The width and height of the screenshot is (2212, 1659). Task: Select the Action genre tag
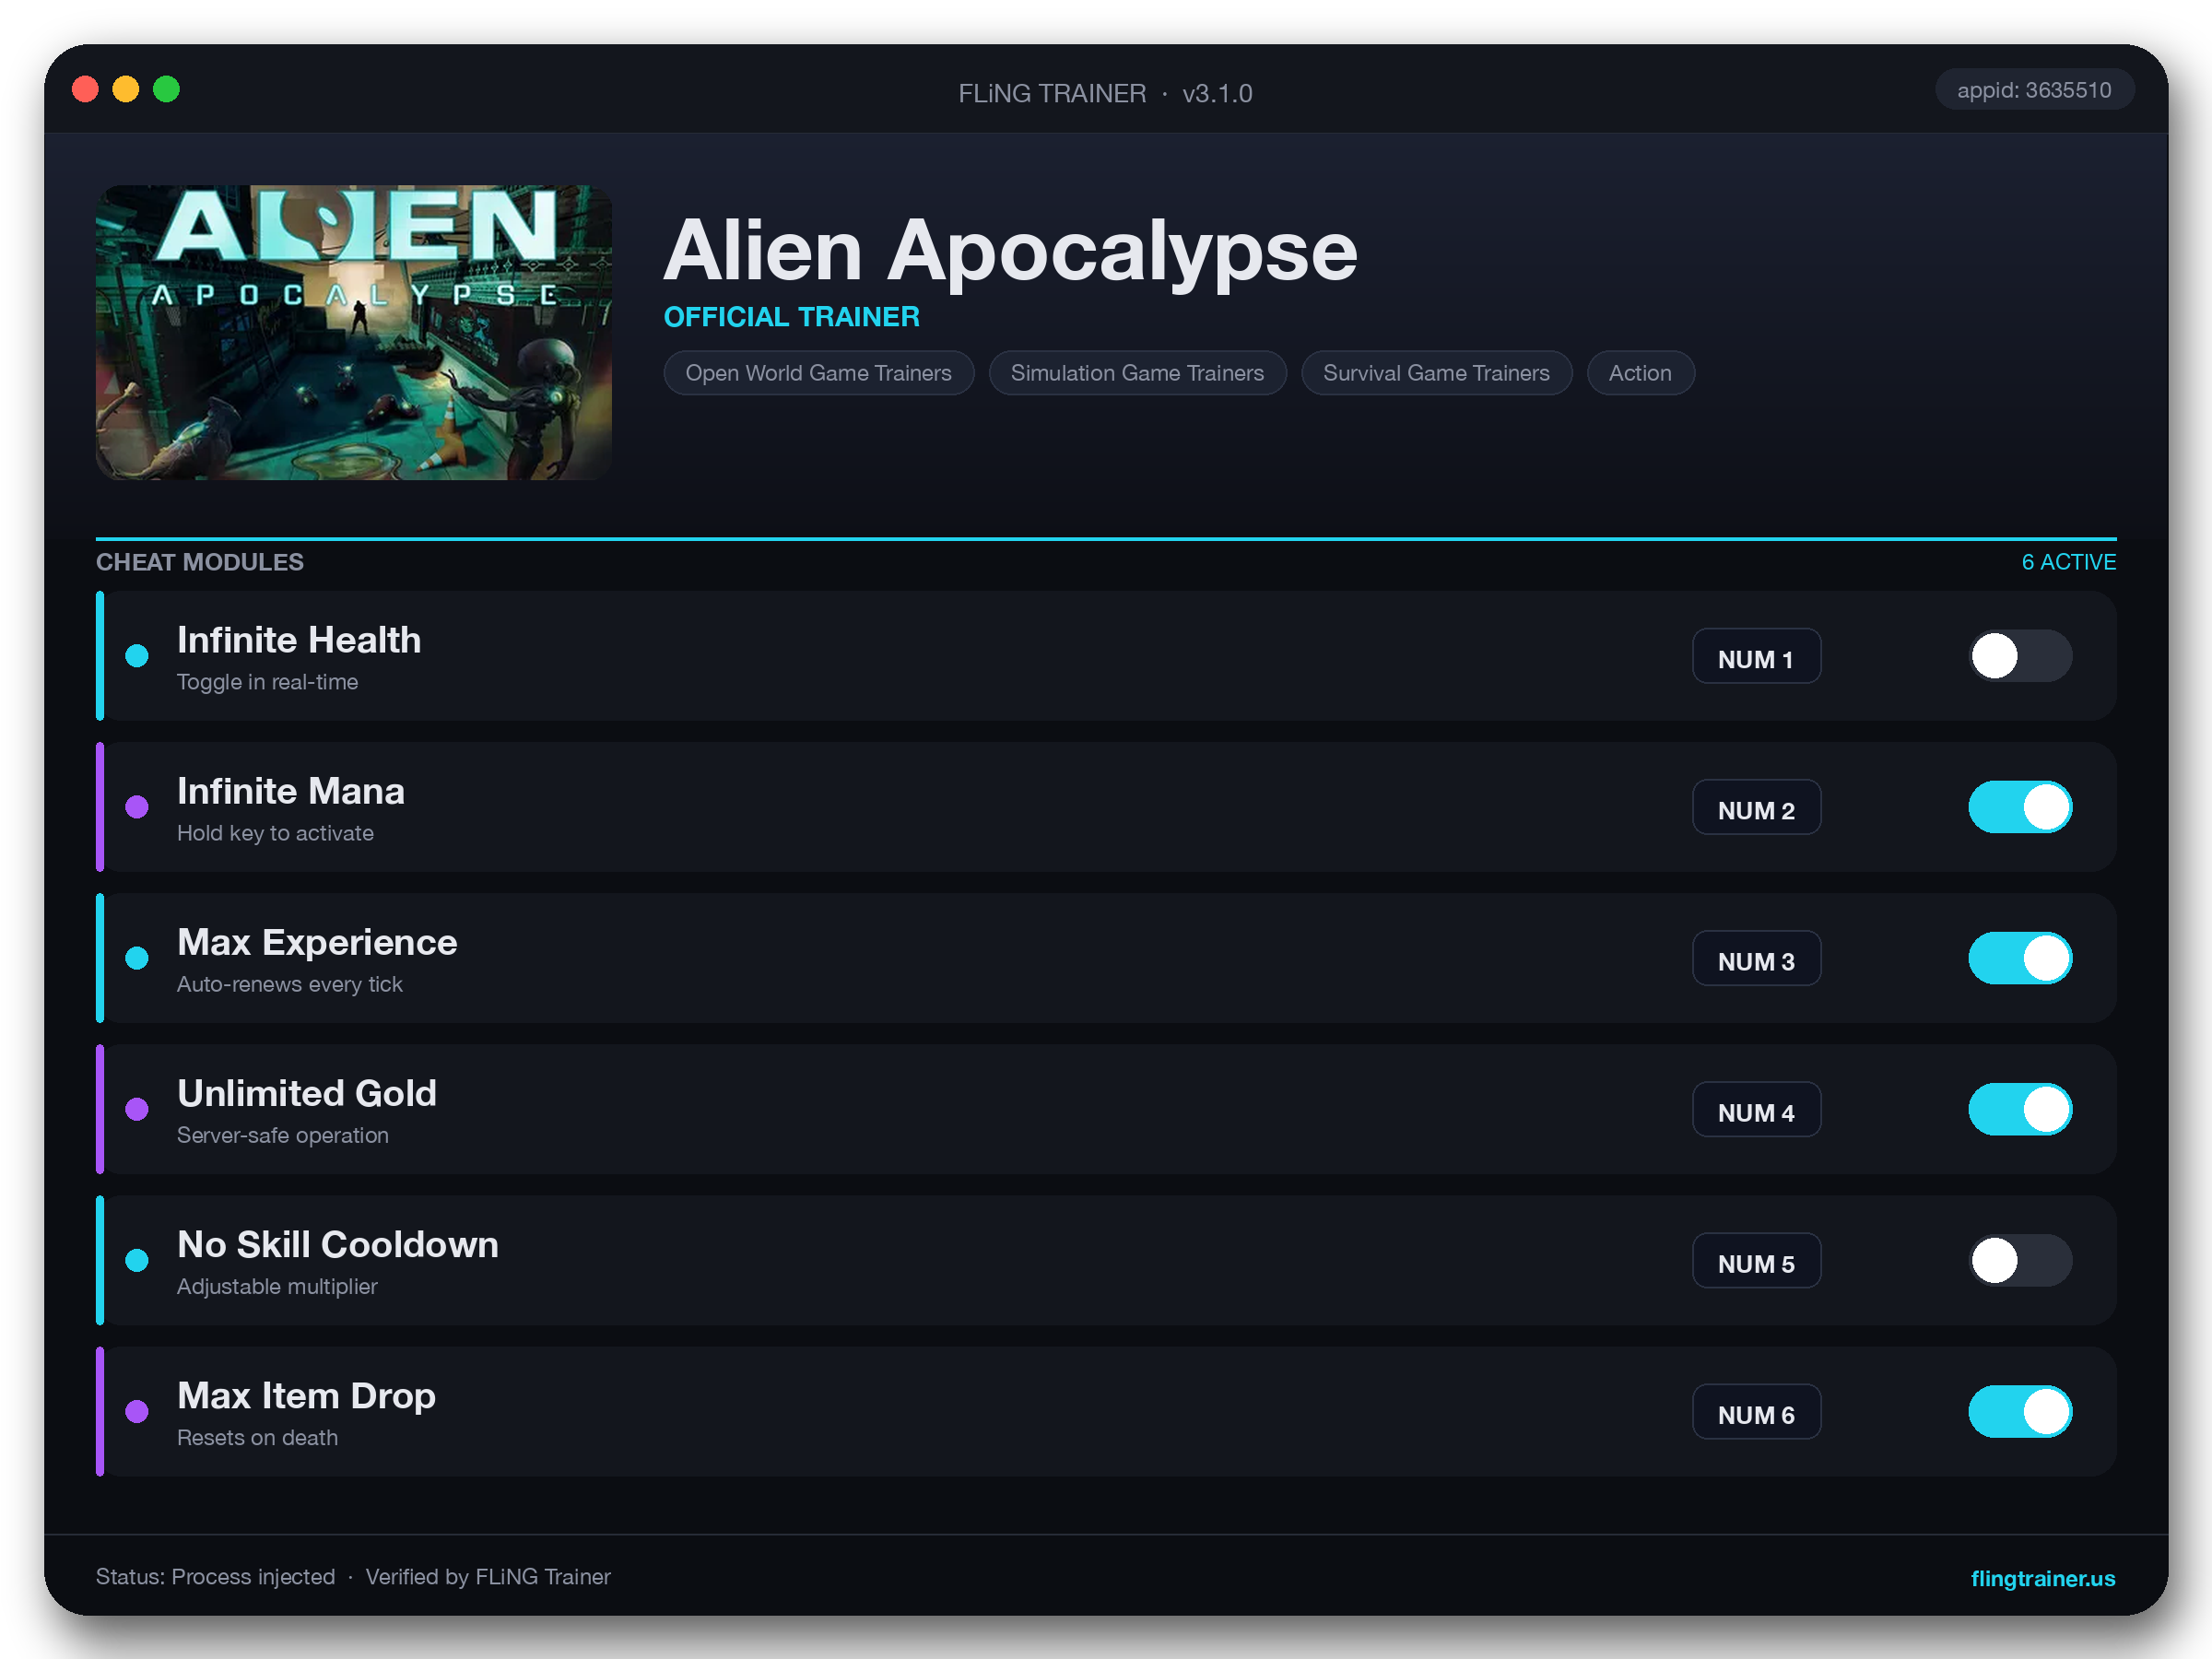1640,373
